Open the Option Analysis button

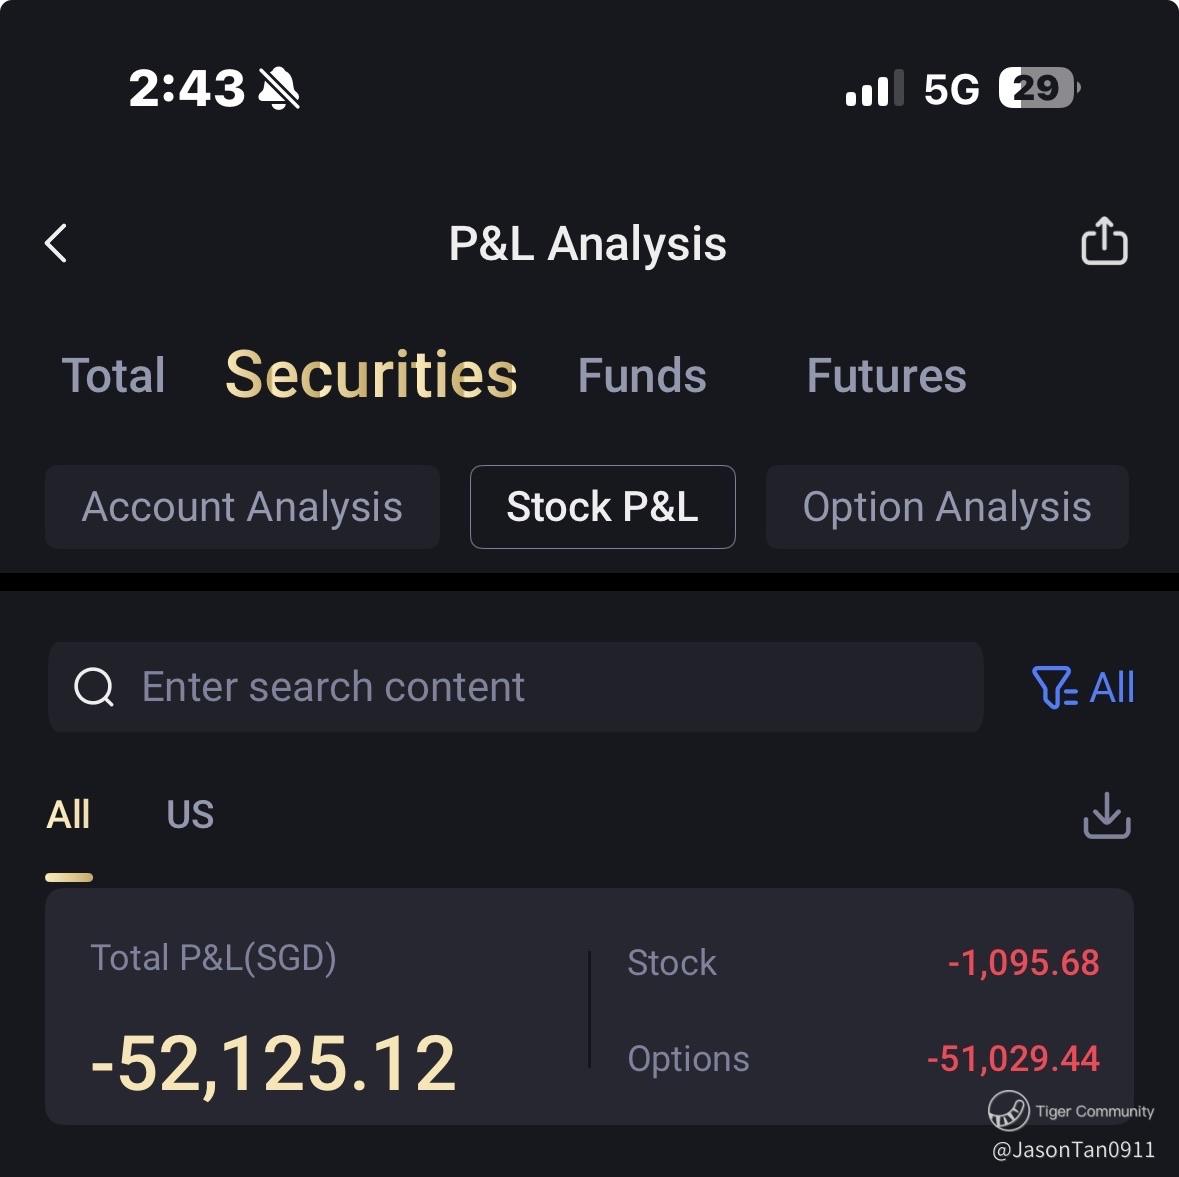coord(947,507)
